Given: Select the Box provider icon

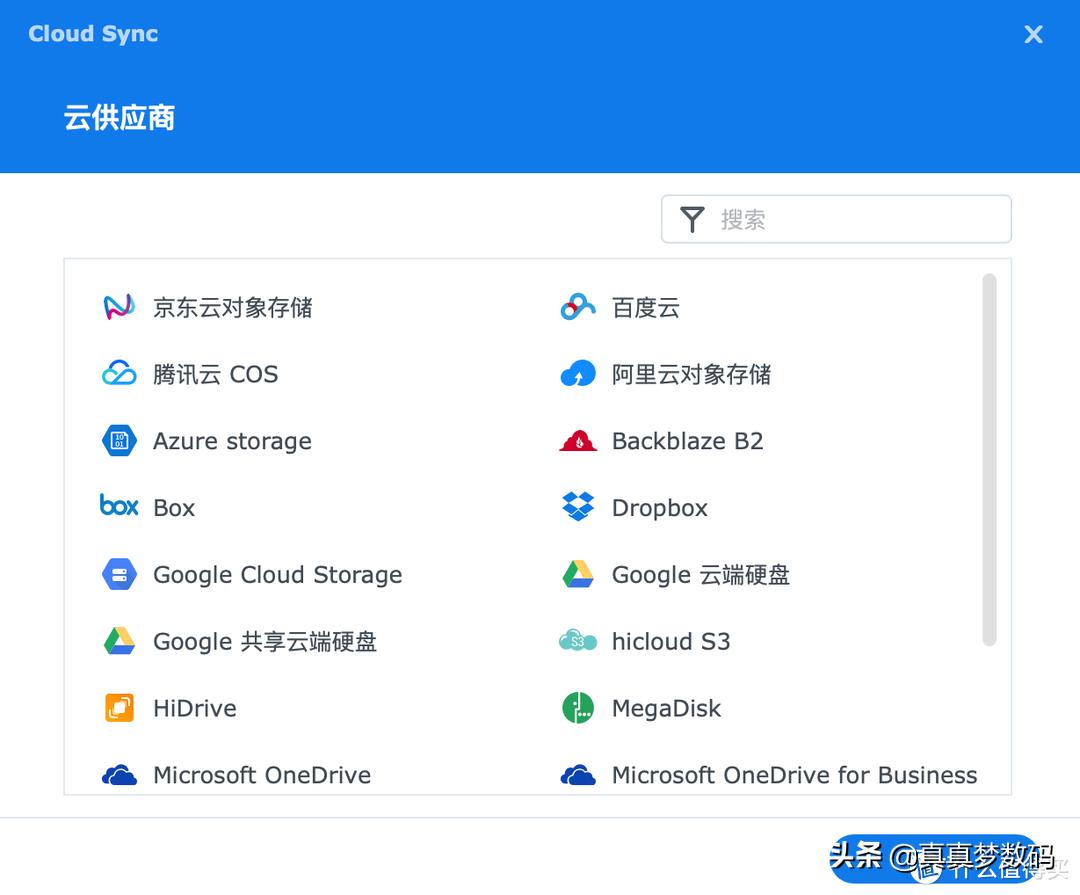Looking at the screenshot, I should pos(119,507).
